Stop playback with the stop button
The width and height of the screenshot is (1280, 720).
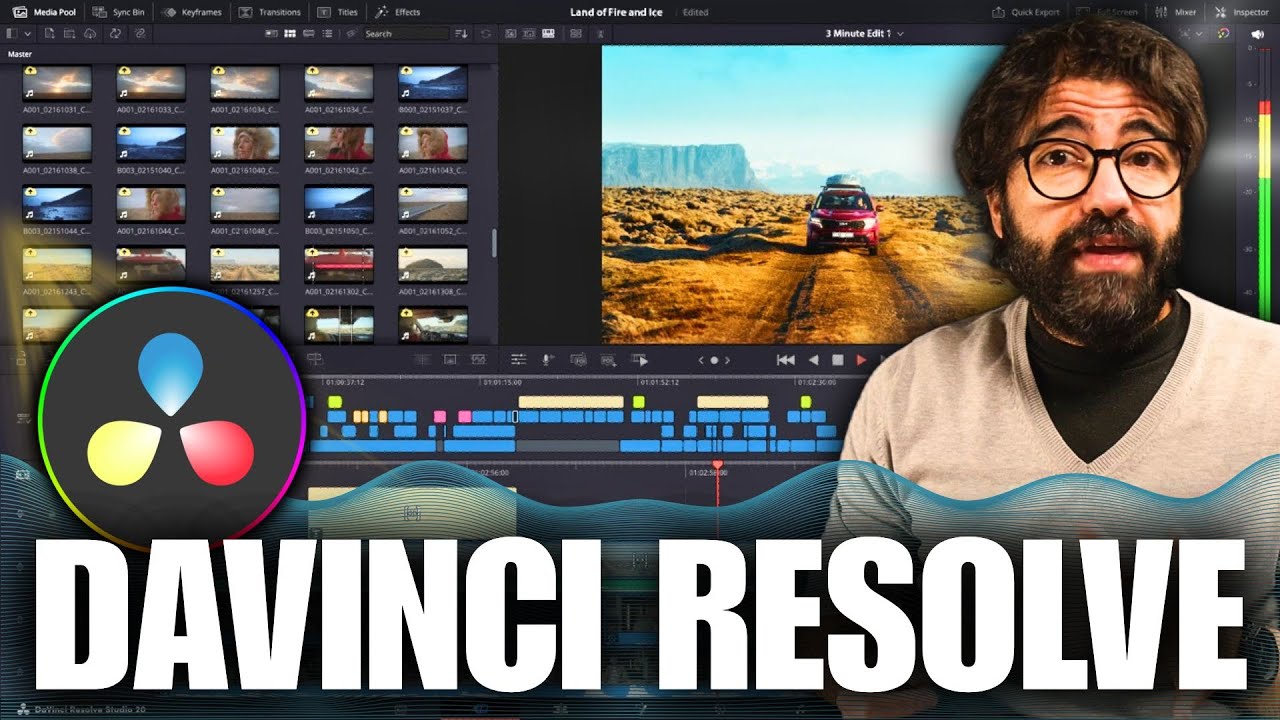pyautogui.click(x=838, y=360)
